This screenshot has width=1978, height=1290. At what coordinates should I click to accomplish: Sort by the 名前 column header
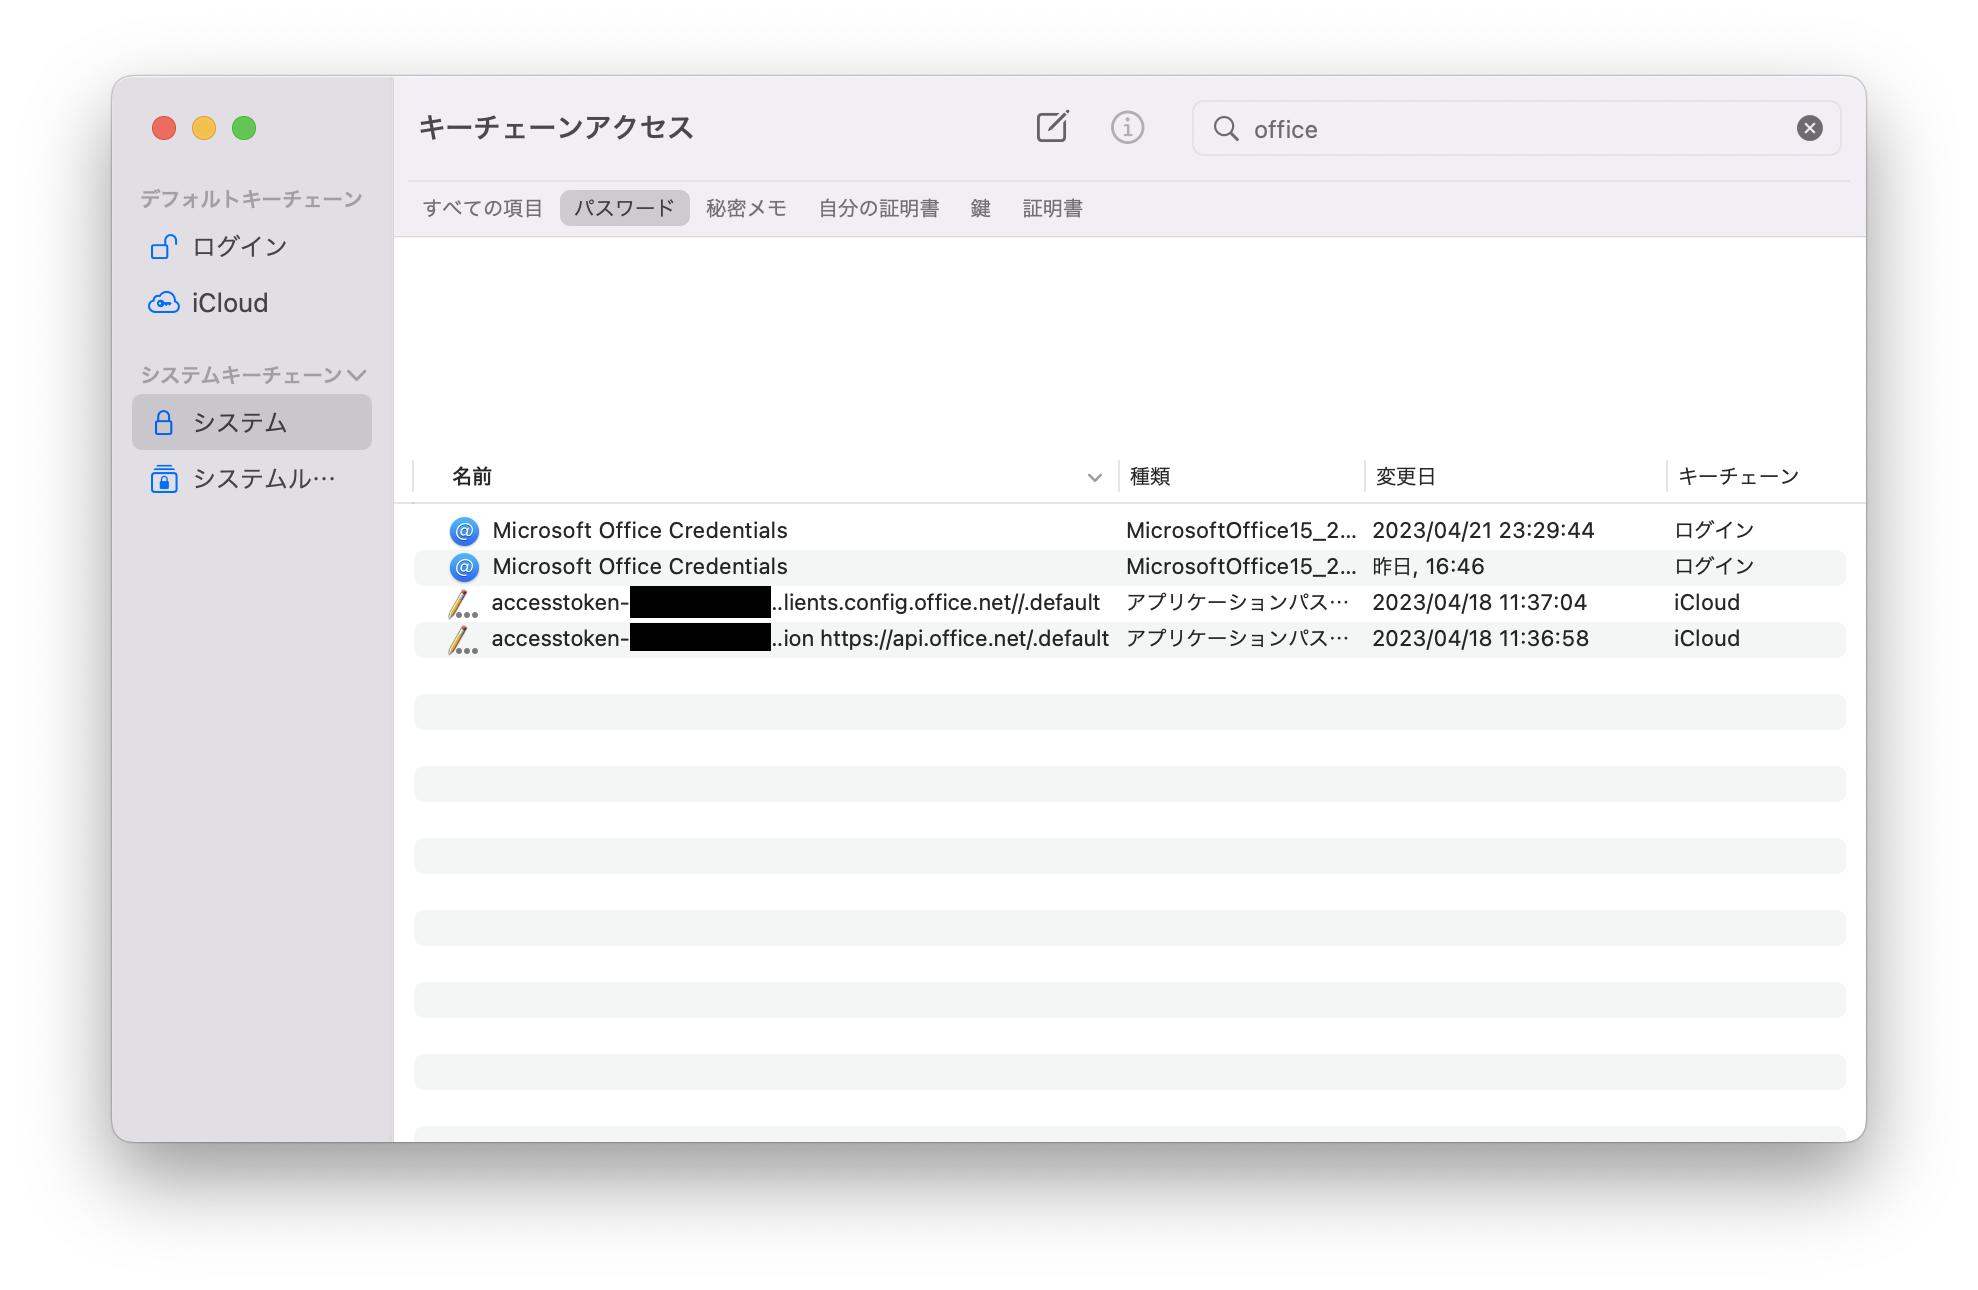(472, 476)
